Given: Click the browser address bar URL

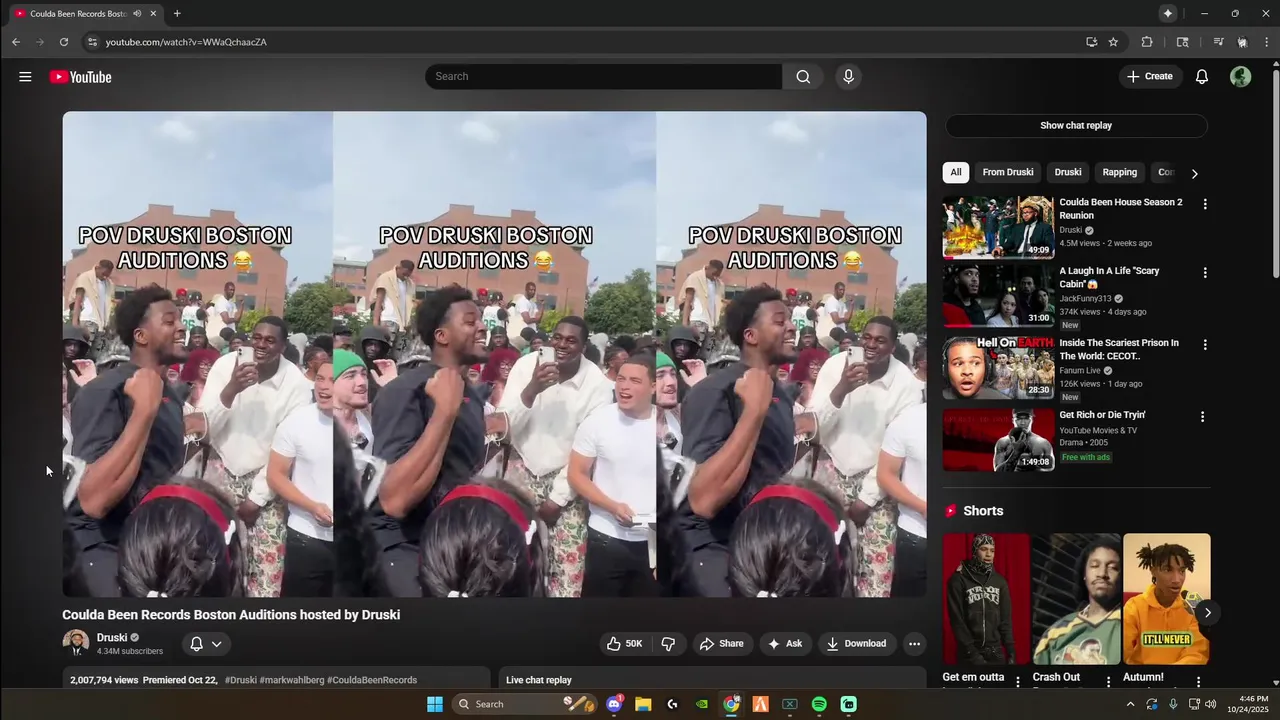Looking at the screenshot, I should tap(186, 42).
